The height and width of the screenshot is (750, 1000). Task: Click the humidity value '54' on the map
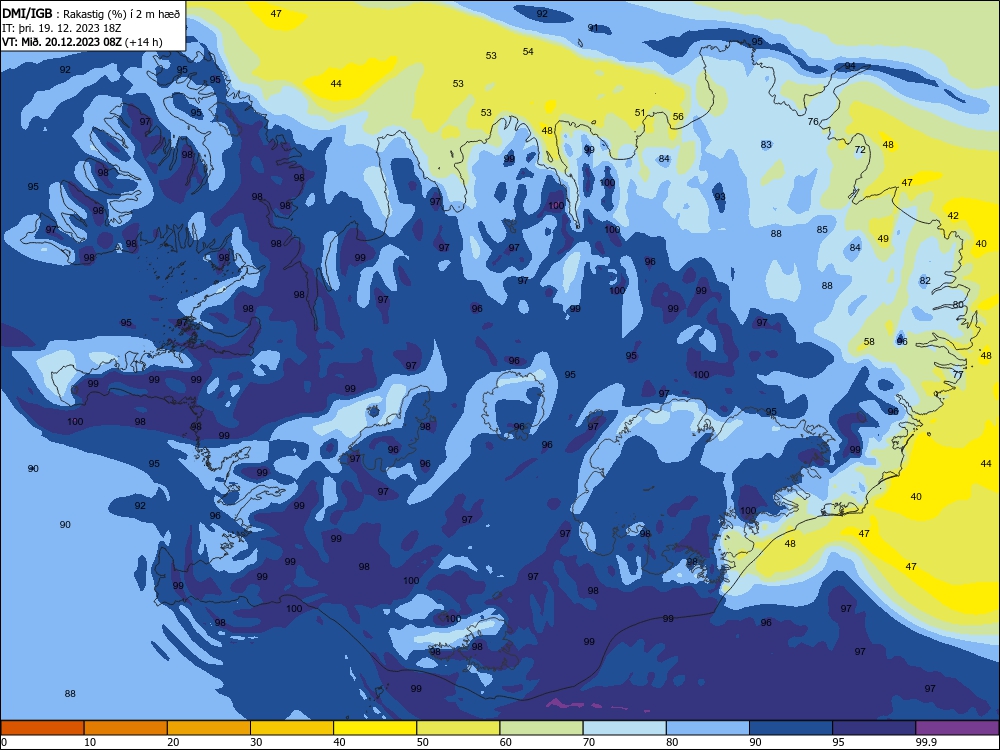point(528,52)
